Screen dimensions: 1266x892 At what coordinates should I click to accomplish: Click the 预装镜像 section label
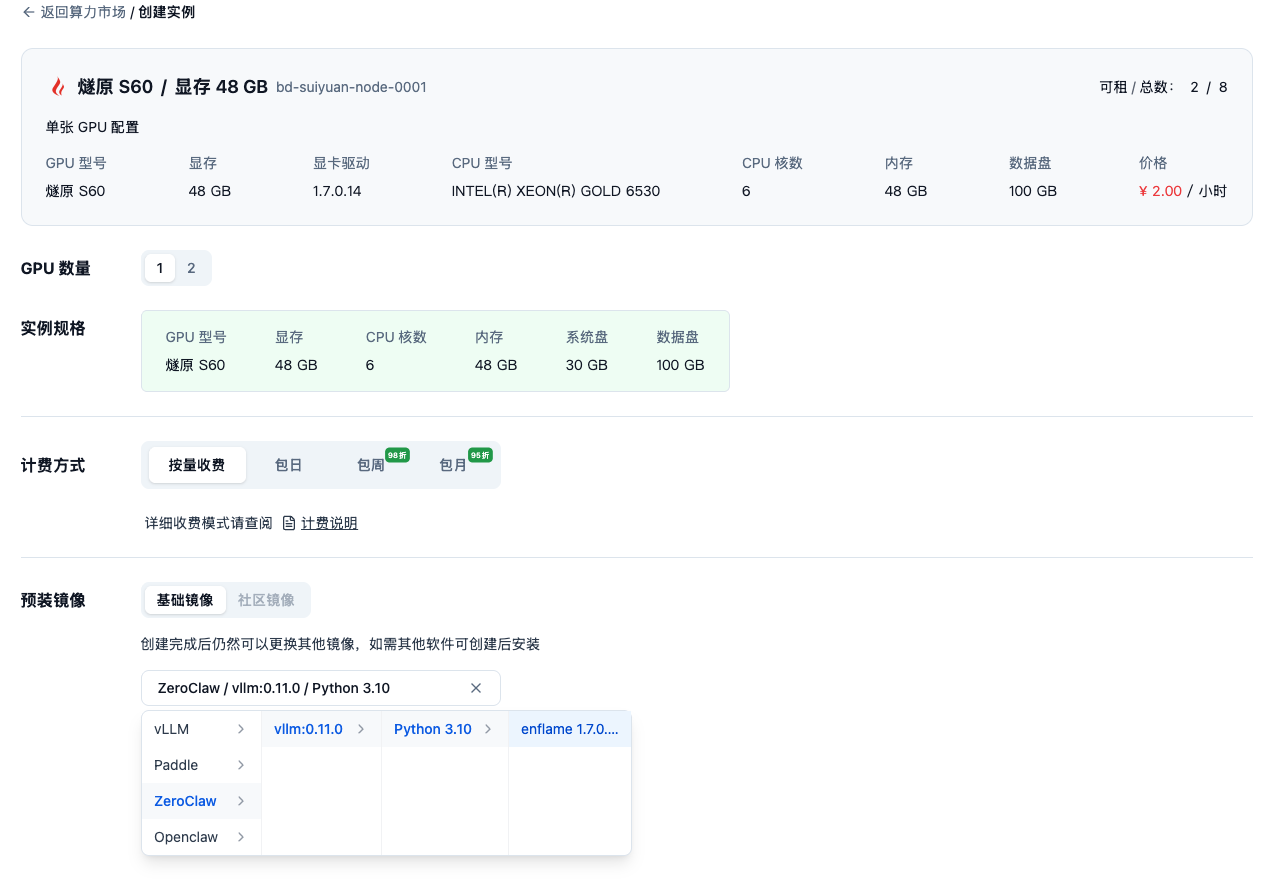click(53, 600)
